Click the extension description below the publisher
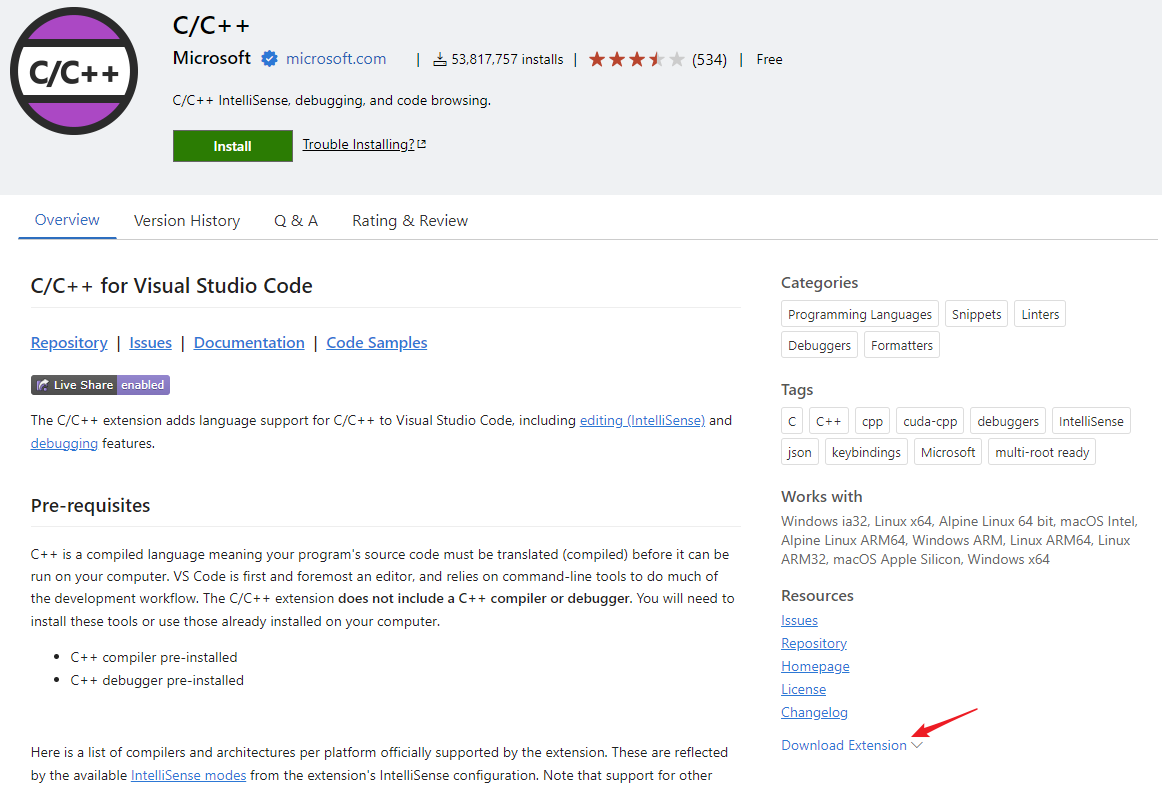This screenshot has height=787, width=1162. tap(332, 100)
